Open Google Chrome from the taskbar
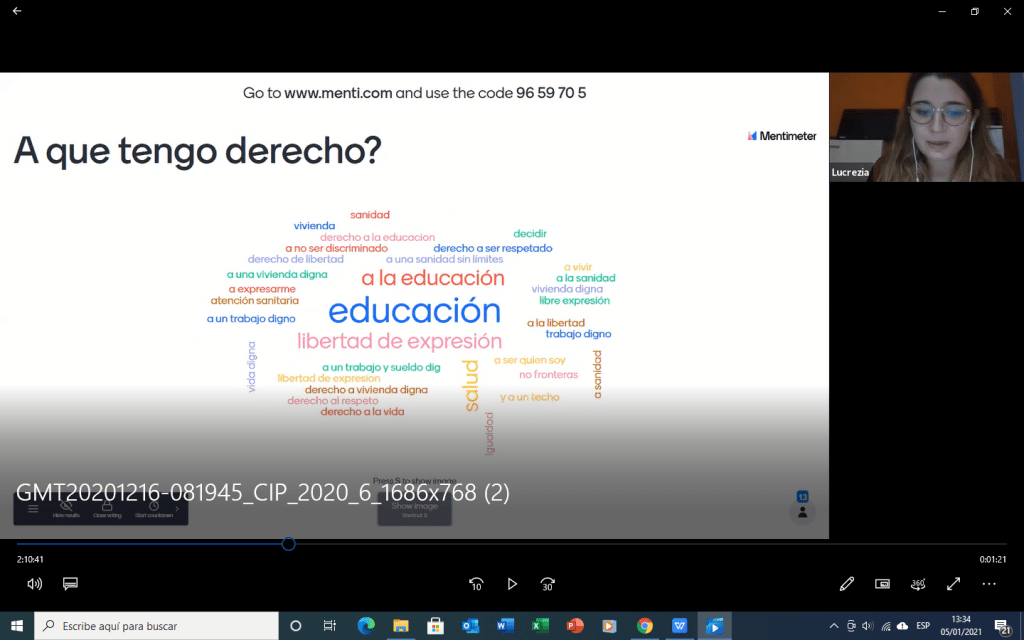This screenshot has height=640, width=1024. point(645,626)
